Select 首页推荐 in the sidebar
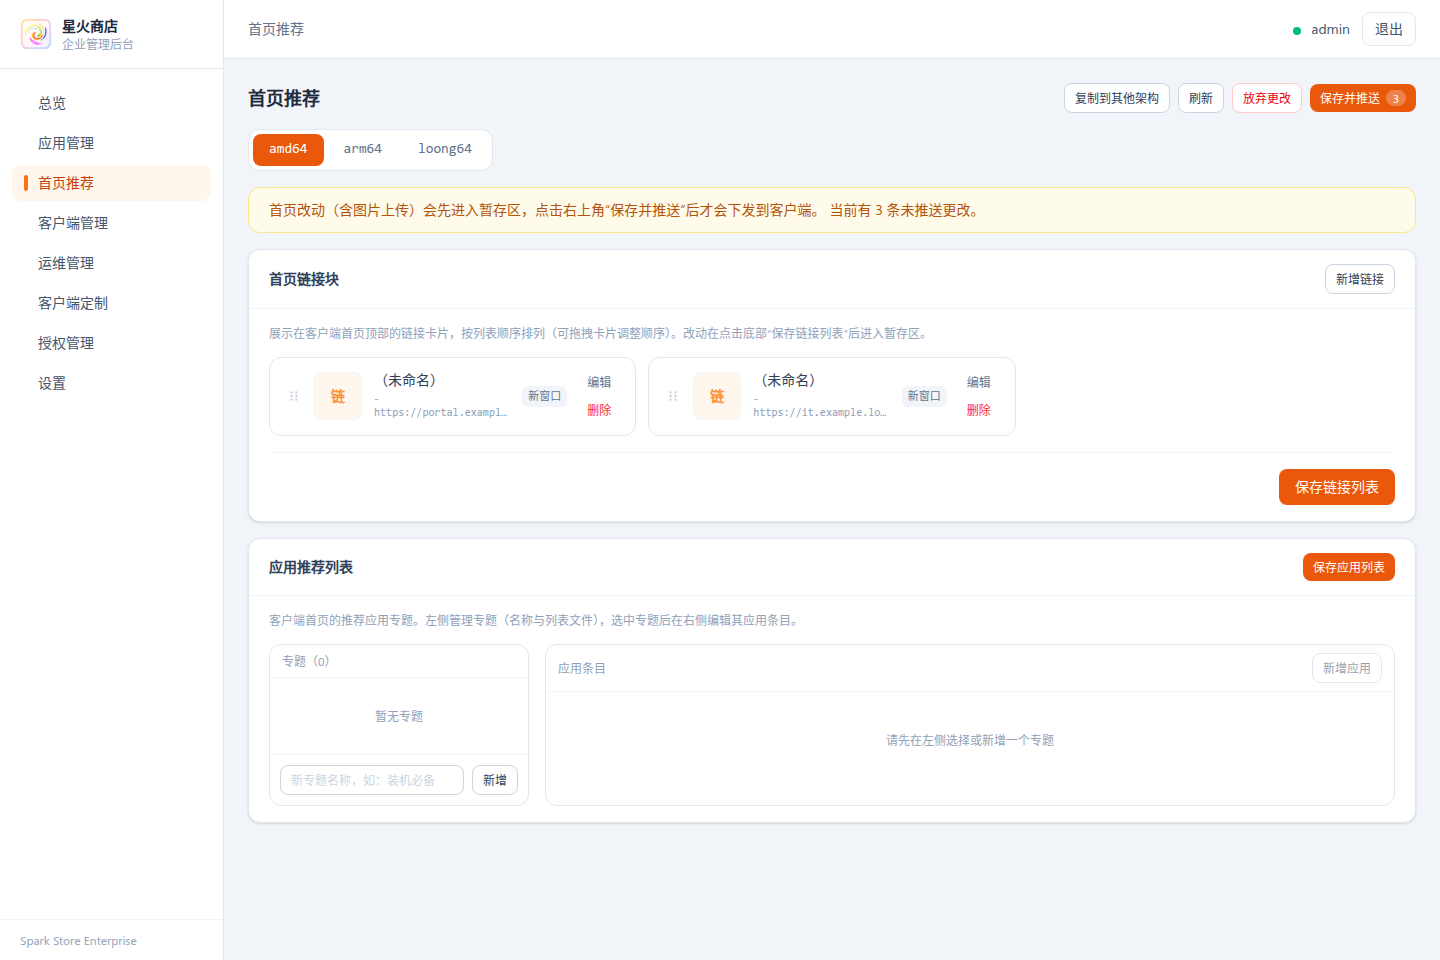 112,183
